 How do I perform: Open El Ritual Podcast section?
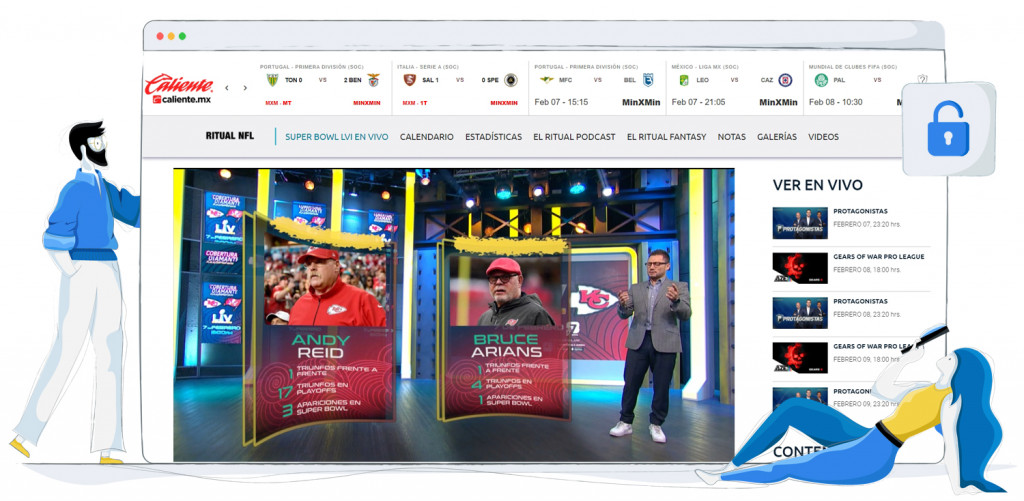coord(574,137)
